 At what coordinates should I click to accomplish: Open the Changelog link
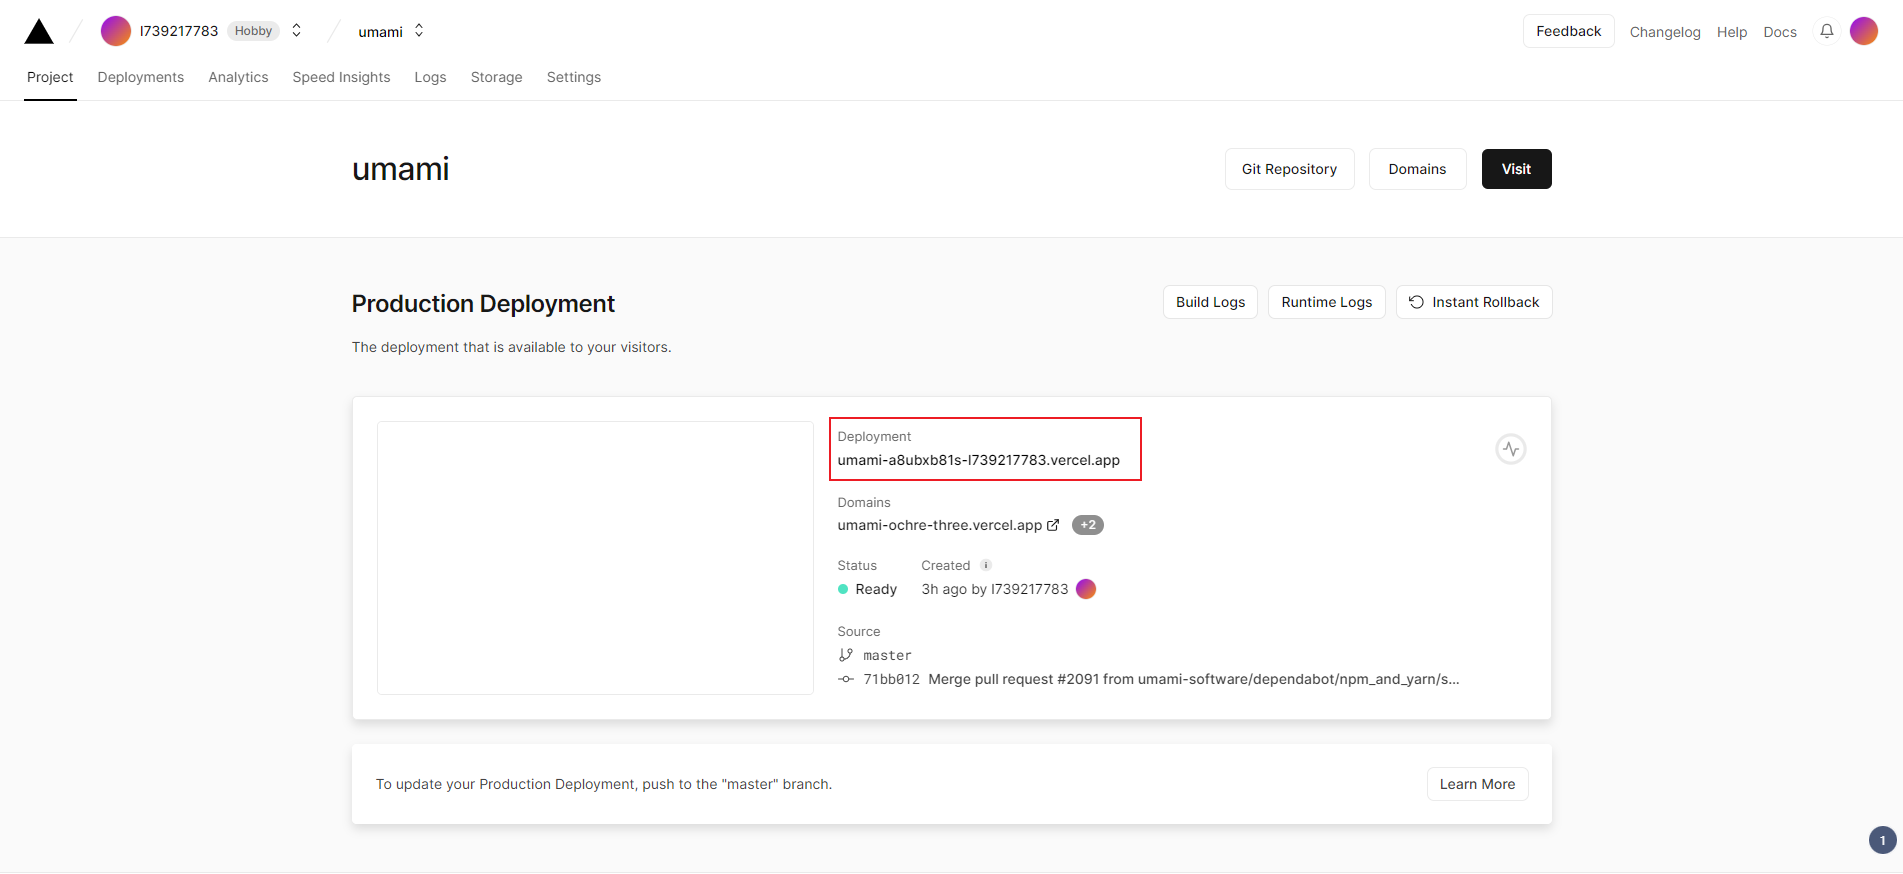click(x=1665, y=32)
